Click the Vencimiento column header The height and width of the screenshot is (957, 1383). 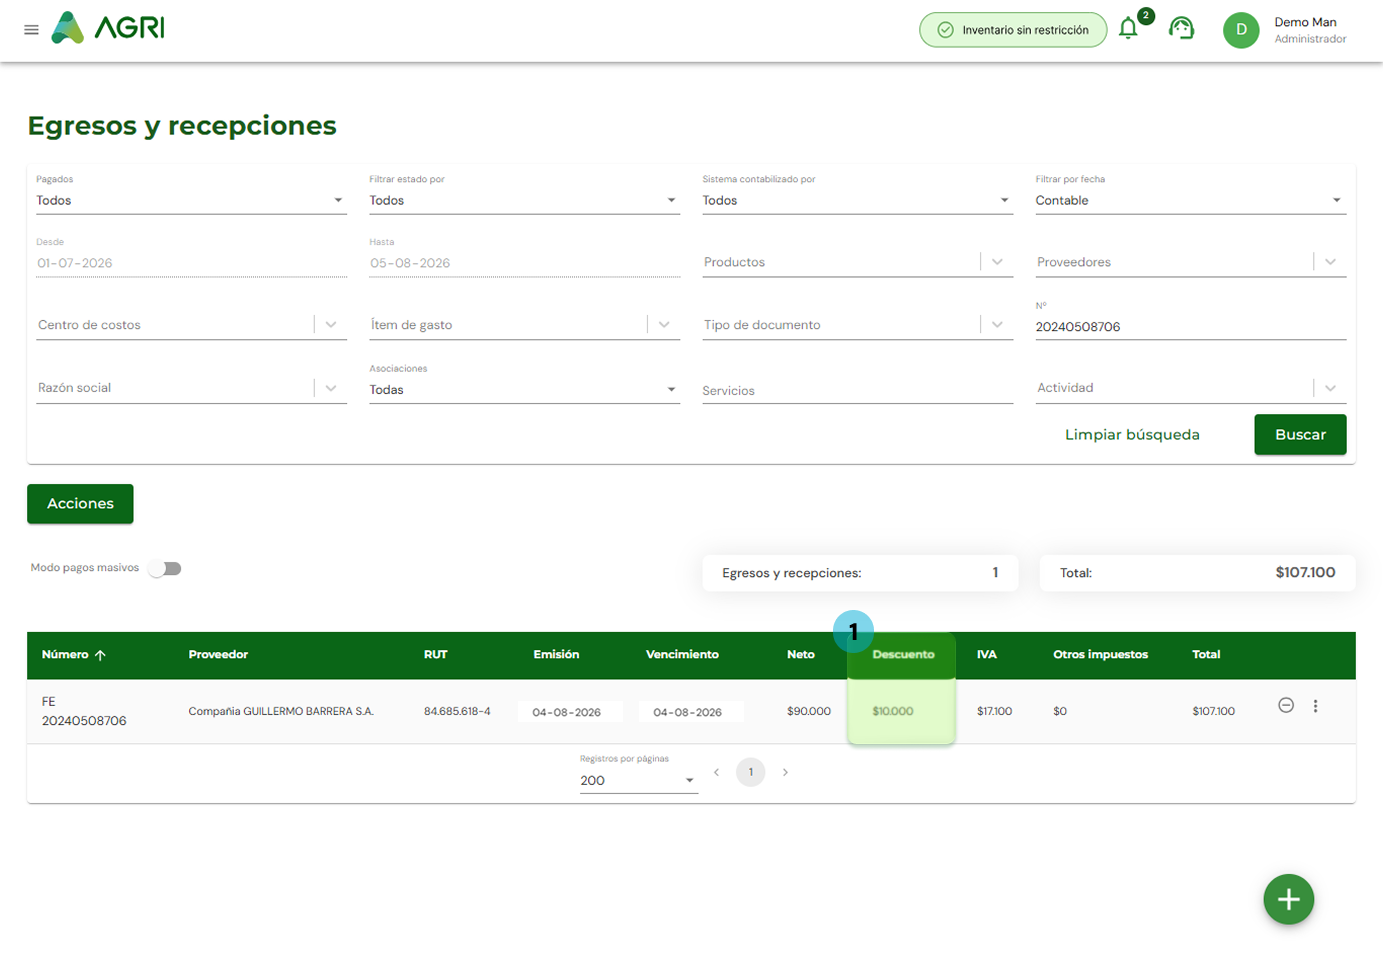pyautogui.click(x=682, y=655)
